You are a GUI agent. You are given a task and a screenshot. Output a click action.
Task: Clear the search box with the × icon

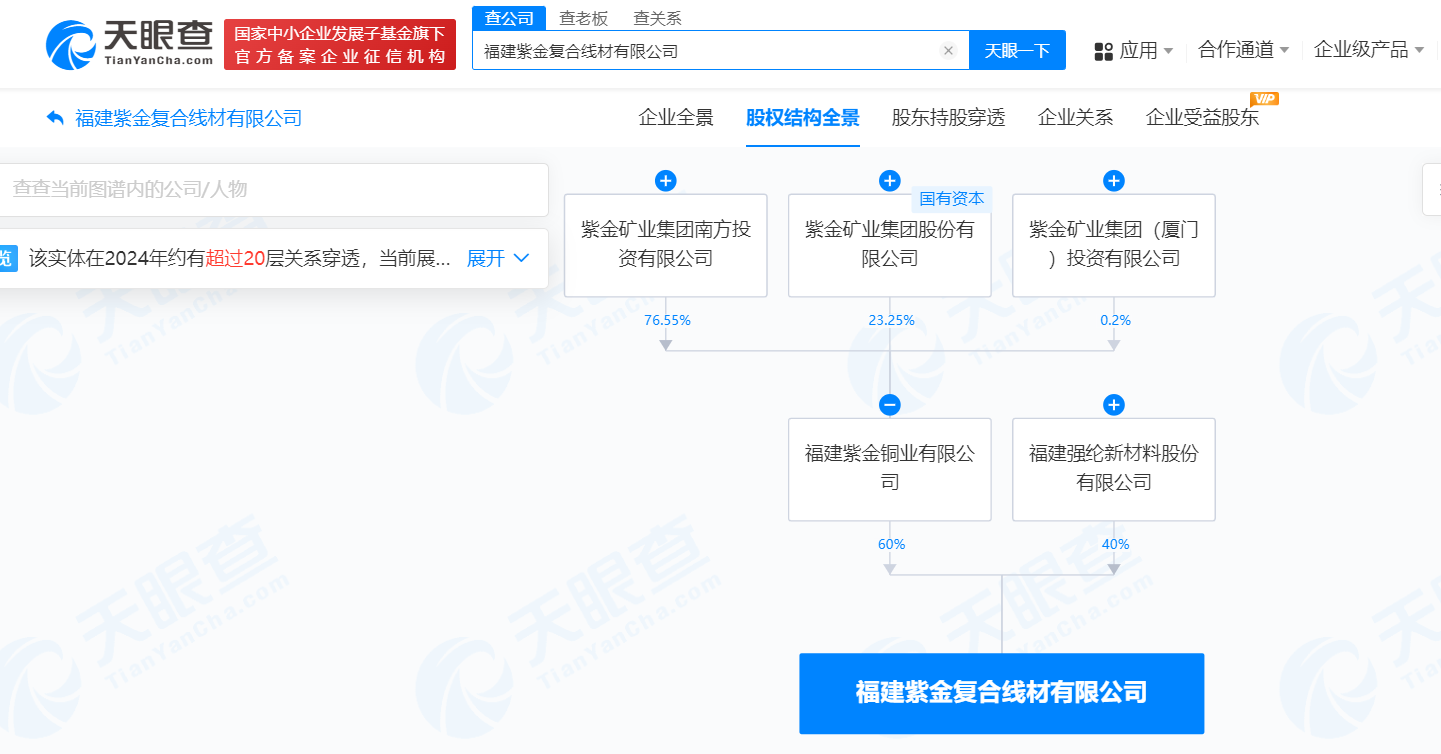pyautogui.click(x=948, y=50)
